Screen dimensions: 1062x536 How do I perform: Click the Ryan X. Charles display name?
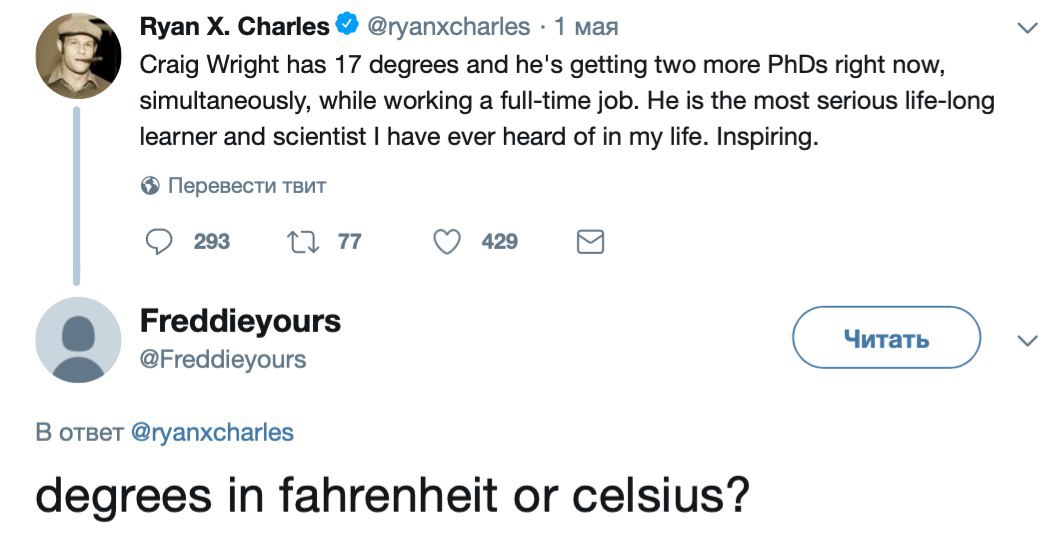pyautogui.click(x=235, y=26)
